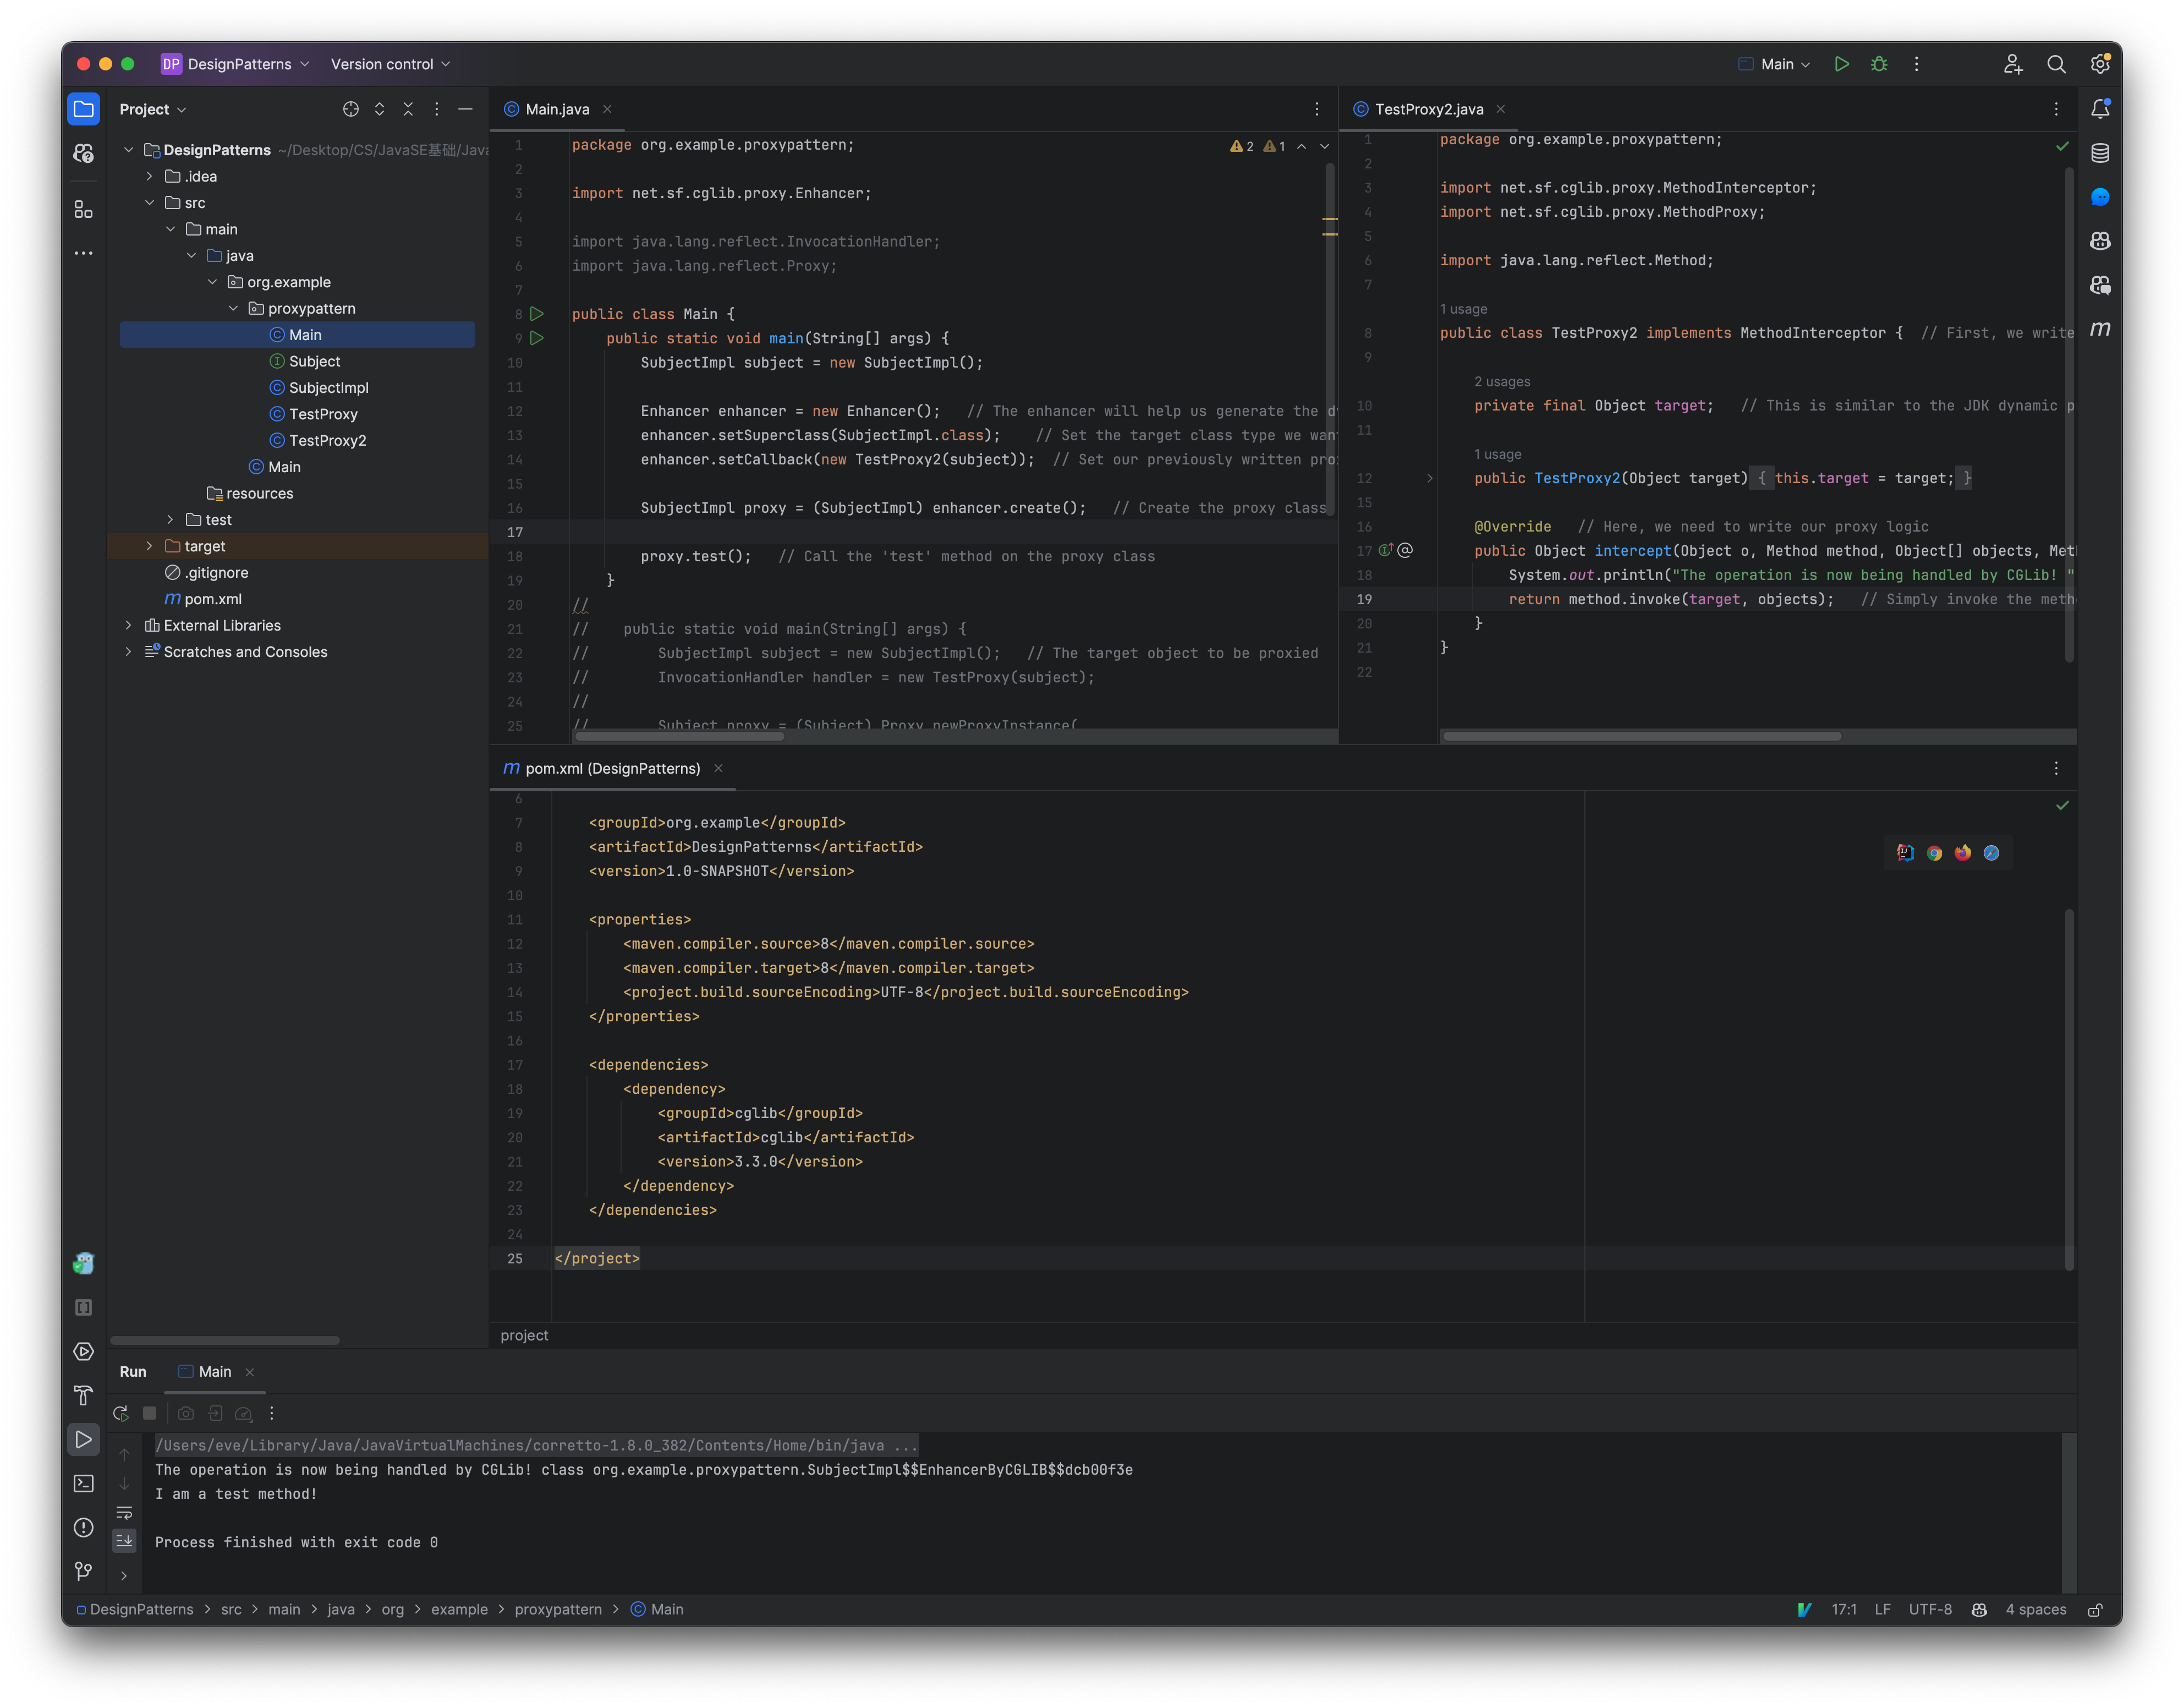Toggle soft-wrap in Run console
This screenshot has height=1708, width=2184.
(124, 1512)
